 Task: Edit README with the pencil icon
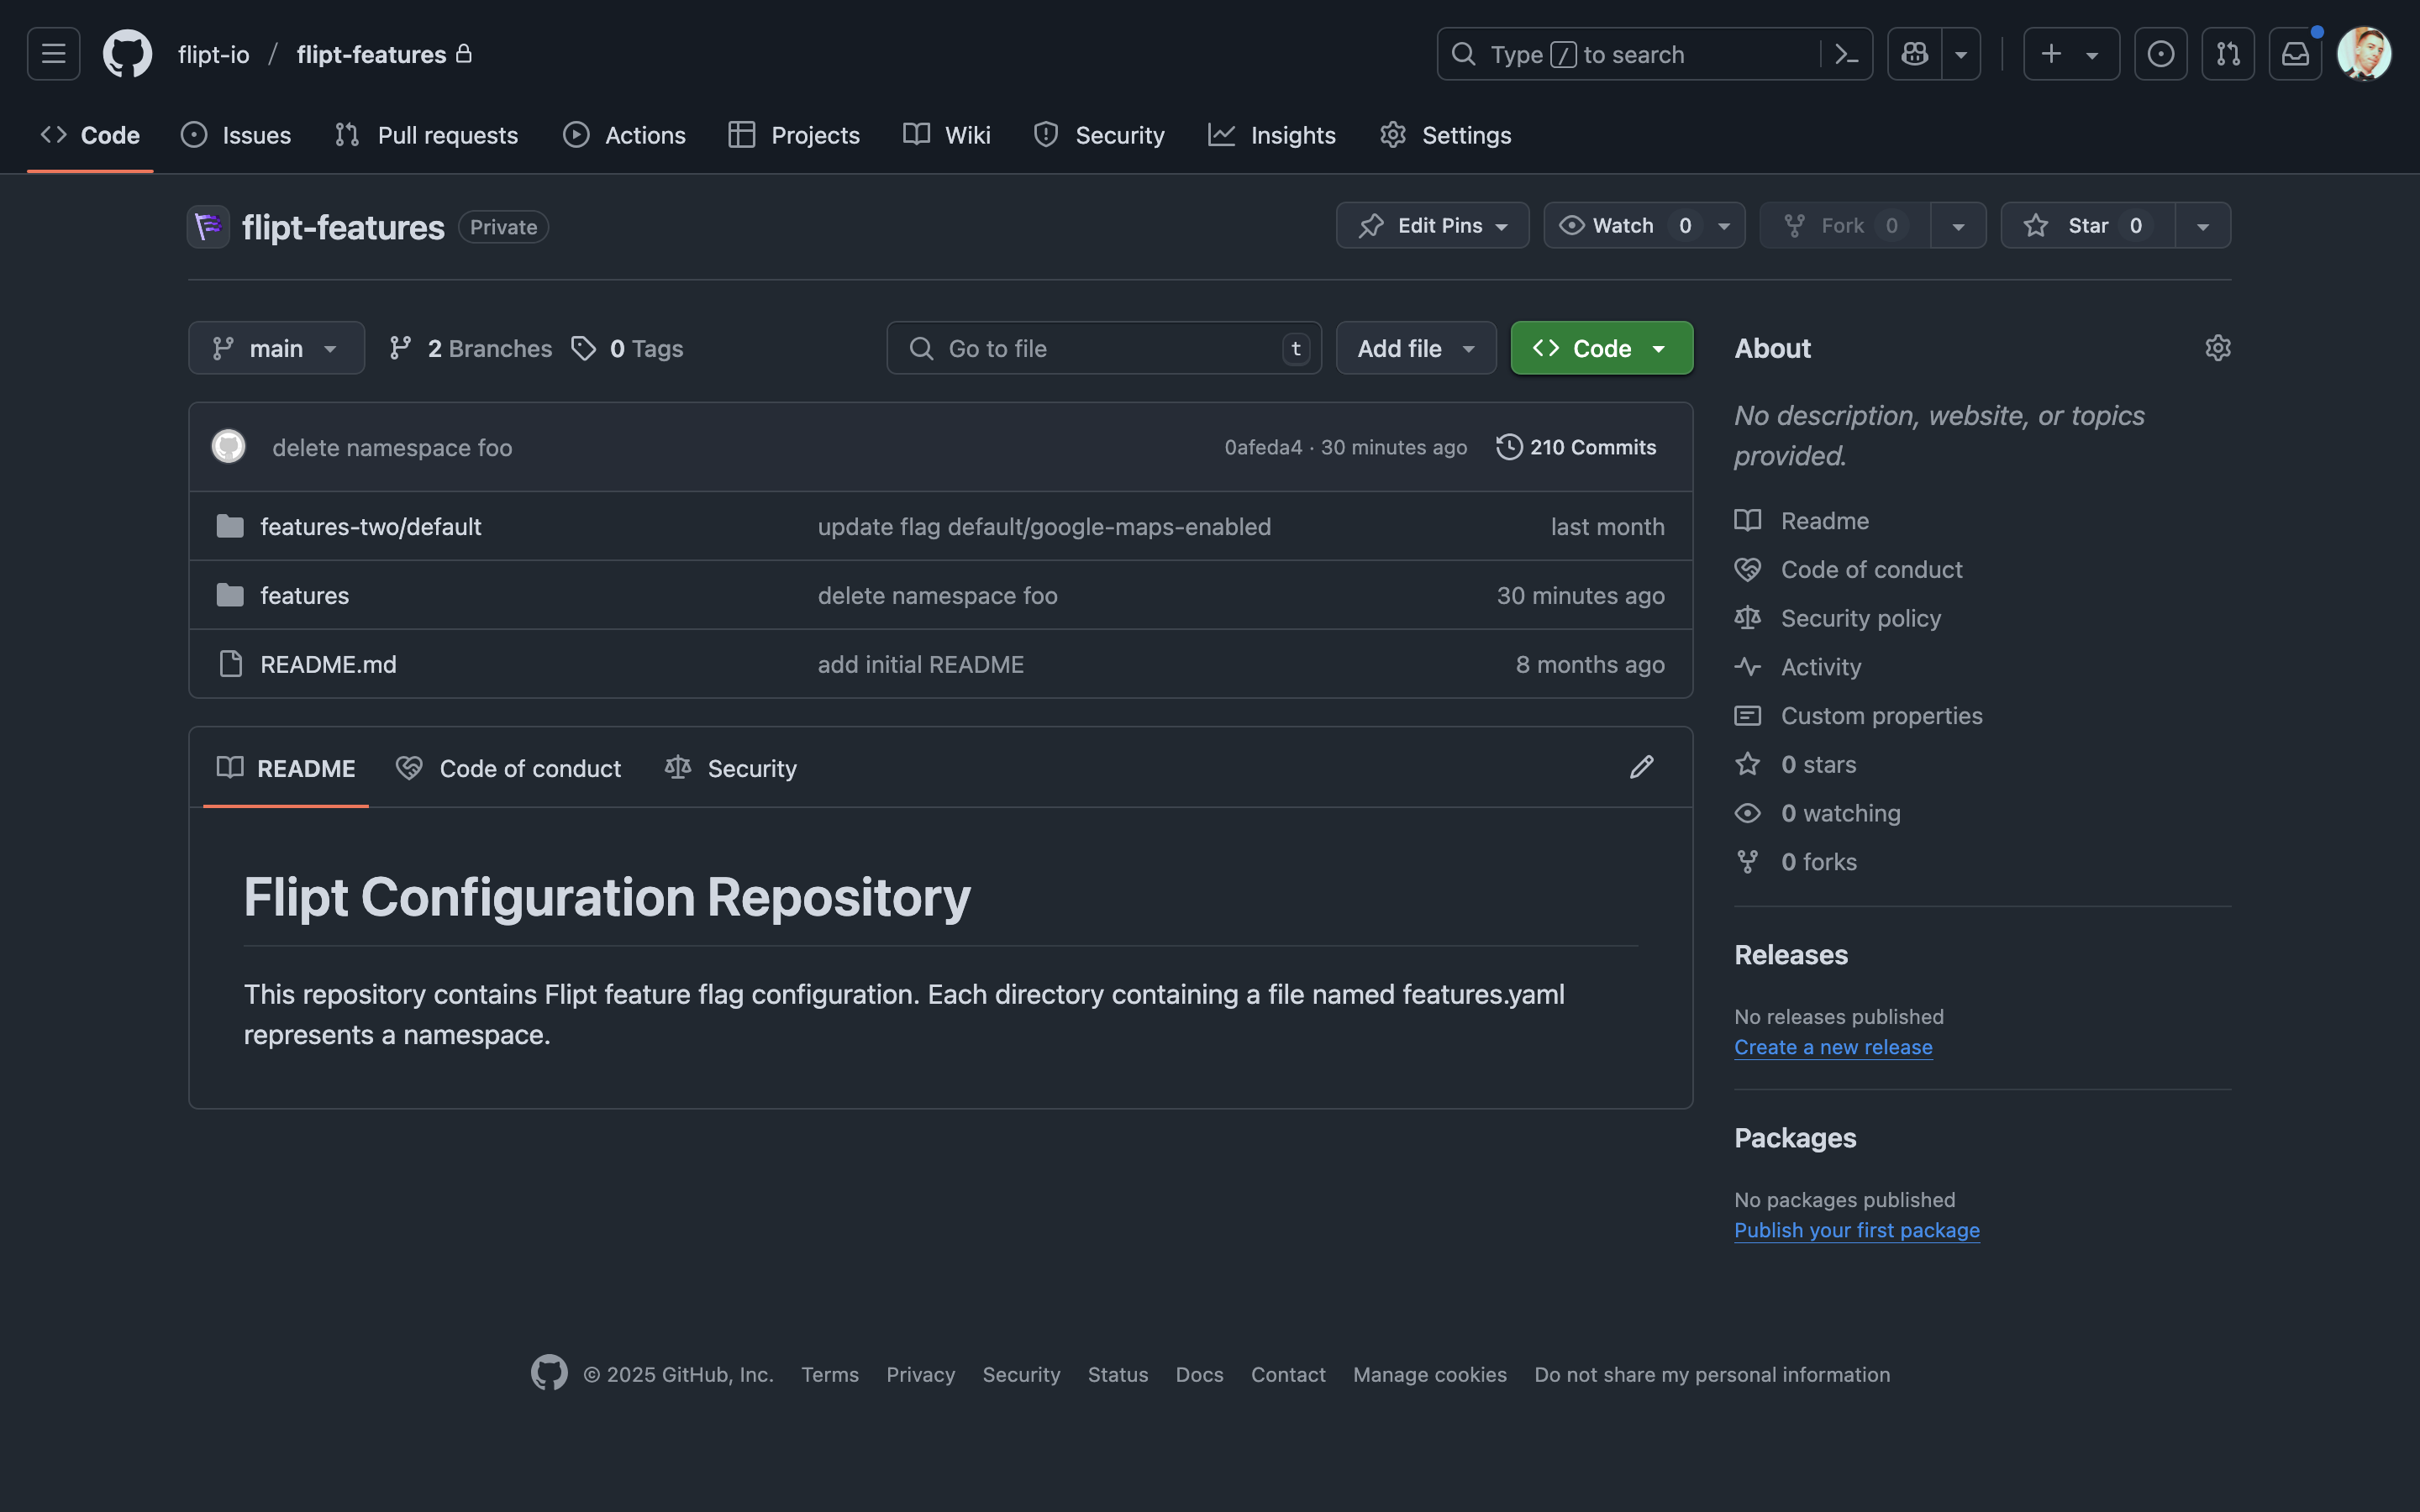point(1641,767)
